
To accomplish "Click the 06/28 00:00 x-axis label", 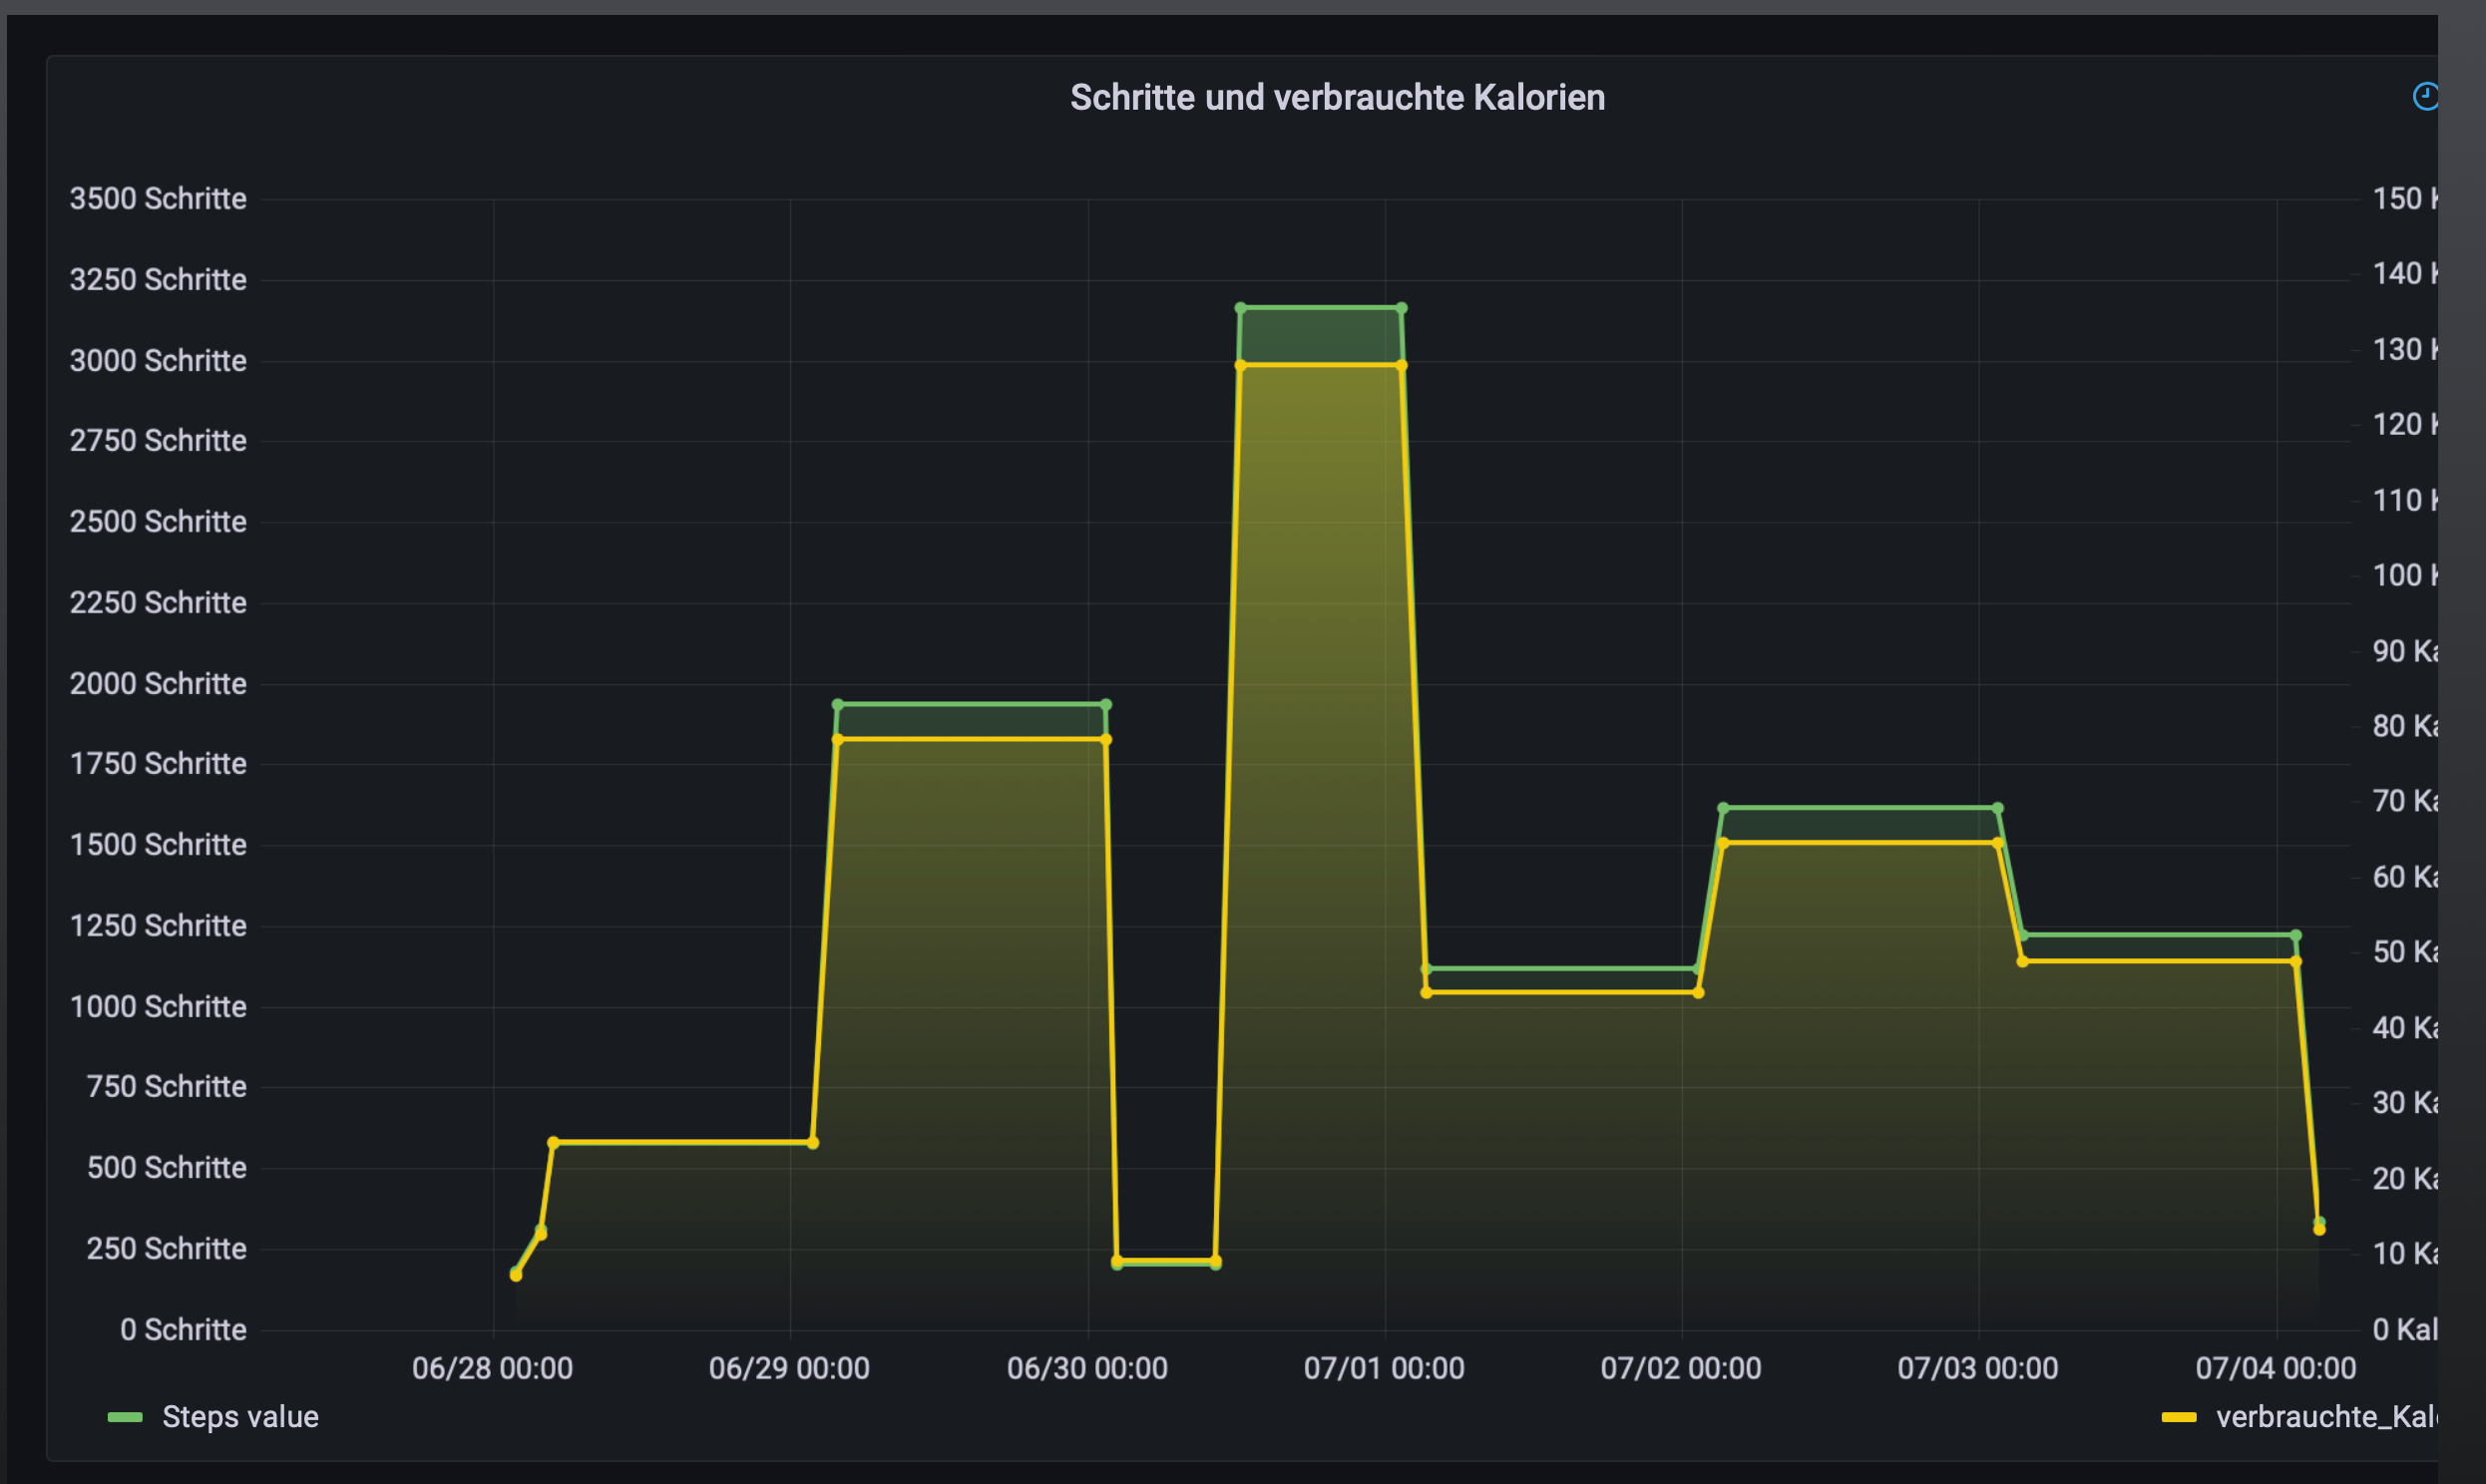I will point(492,1368).
